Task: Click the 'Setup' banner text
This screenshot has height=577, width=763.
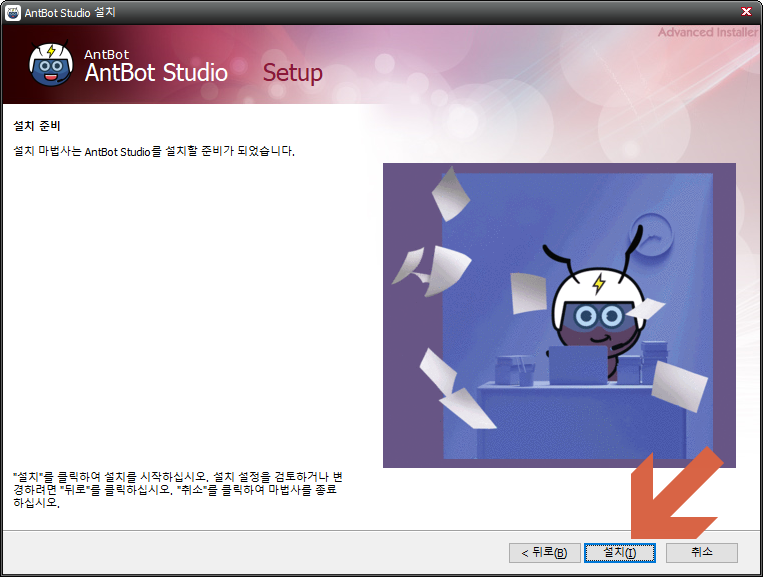Action: 292,73
